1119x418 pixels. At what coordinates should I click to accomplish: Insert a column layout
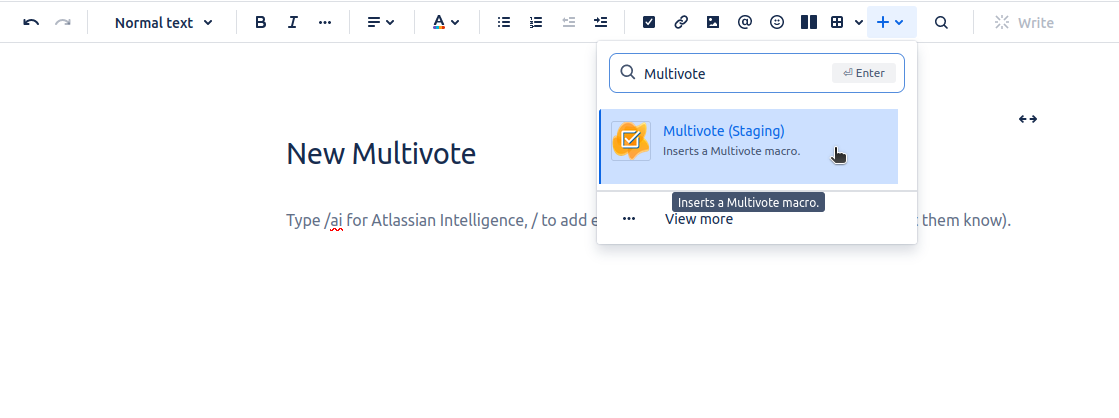809,22
